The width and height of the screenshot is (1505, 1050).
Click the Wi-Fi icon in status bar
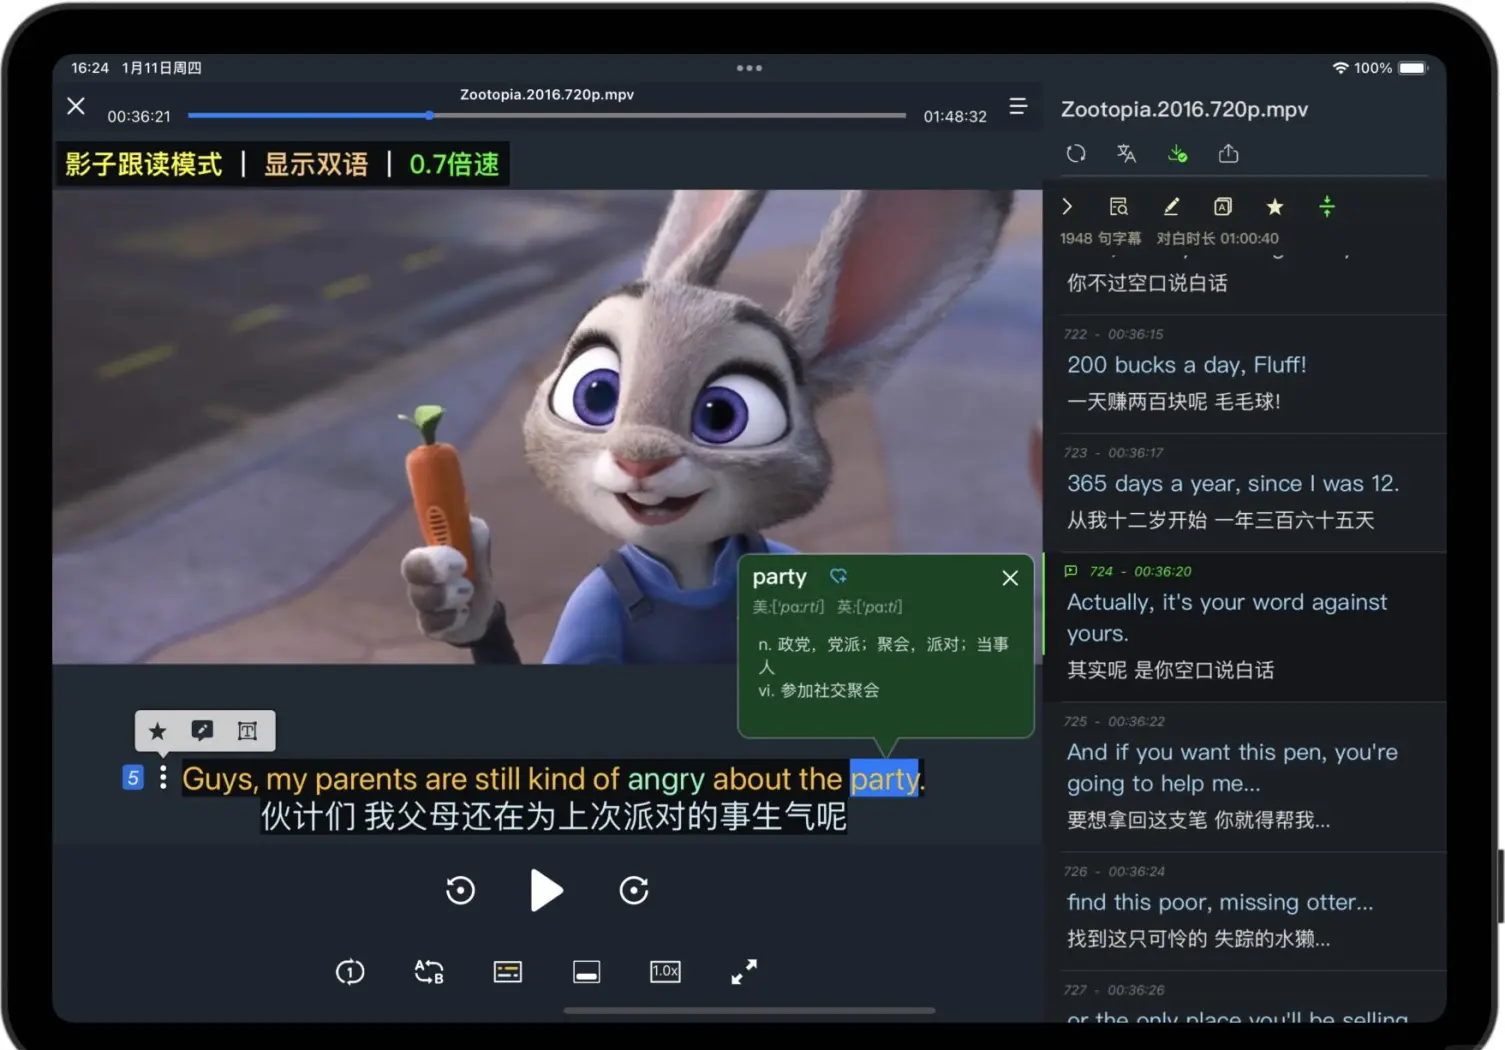point(1341,68)
